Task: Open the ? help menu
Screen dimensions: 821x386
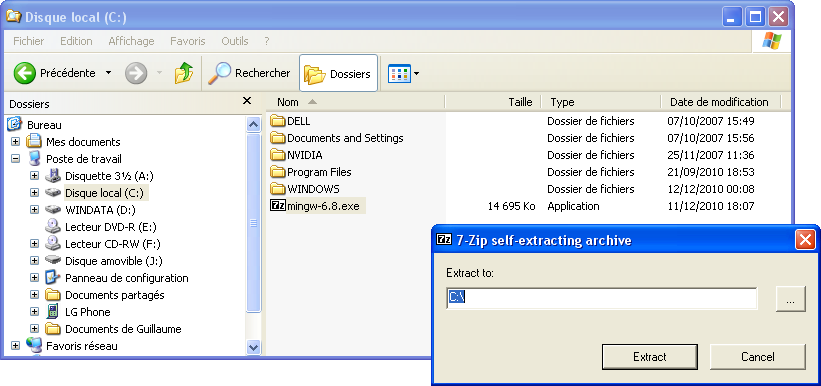Action: 267,41
